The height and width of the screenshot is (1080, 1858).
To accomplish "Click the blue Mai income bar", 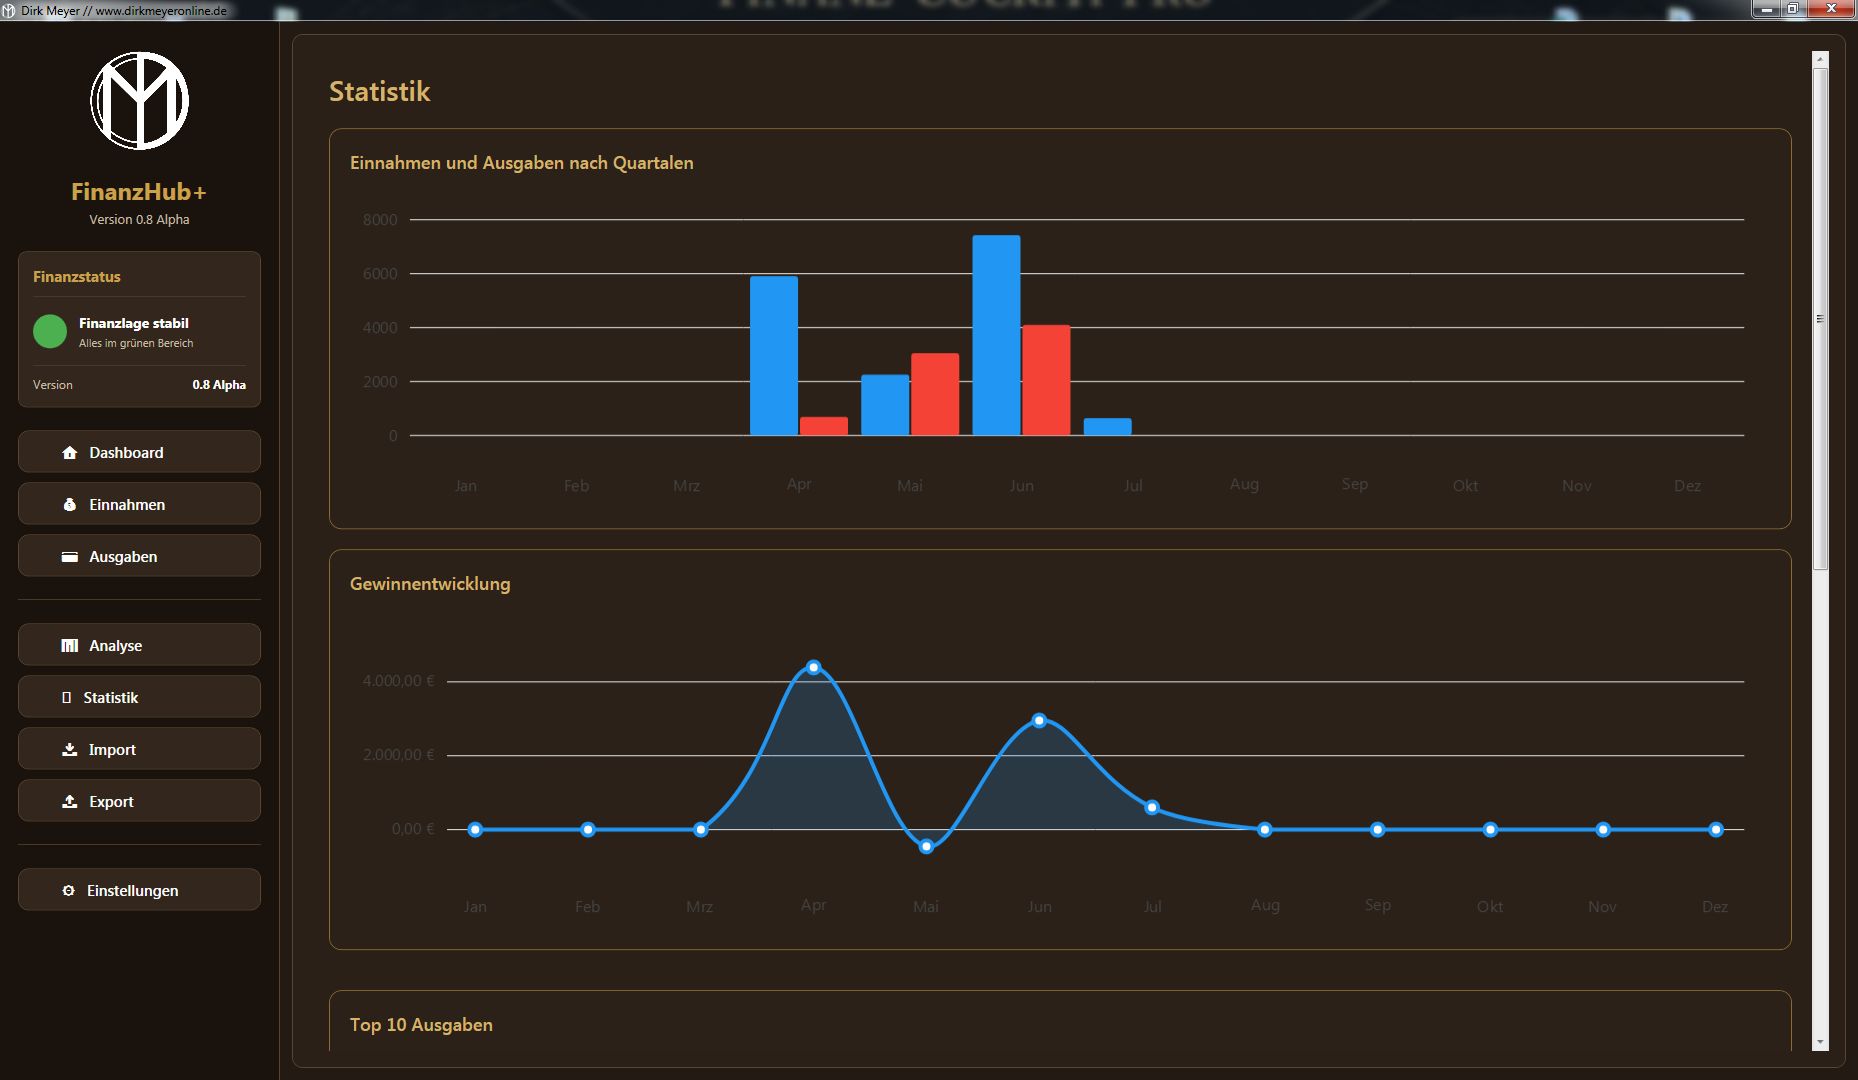I will 885,405.
